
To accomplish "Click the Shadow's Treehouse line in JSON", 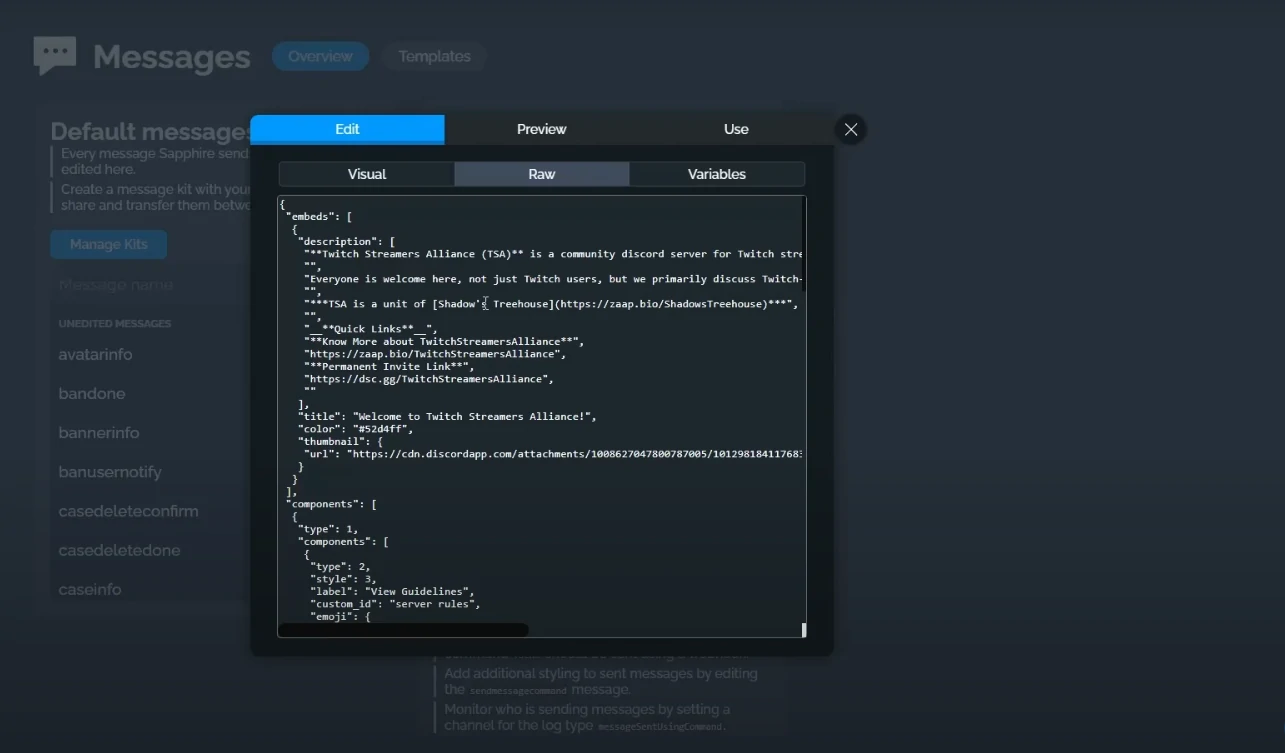I will coord(551,304).
